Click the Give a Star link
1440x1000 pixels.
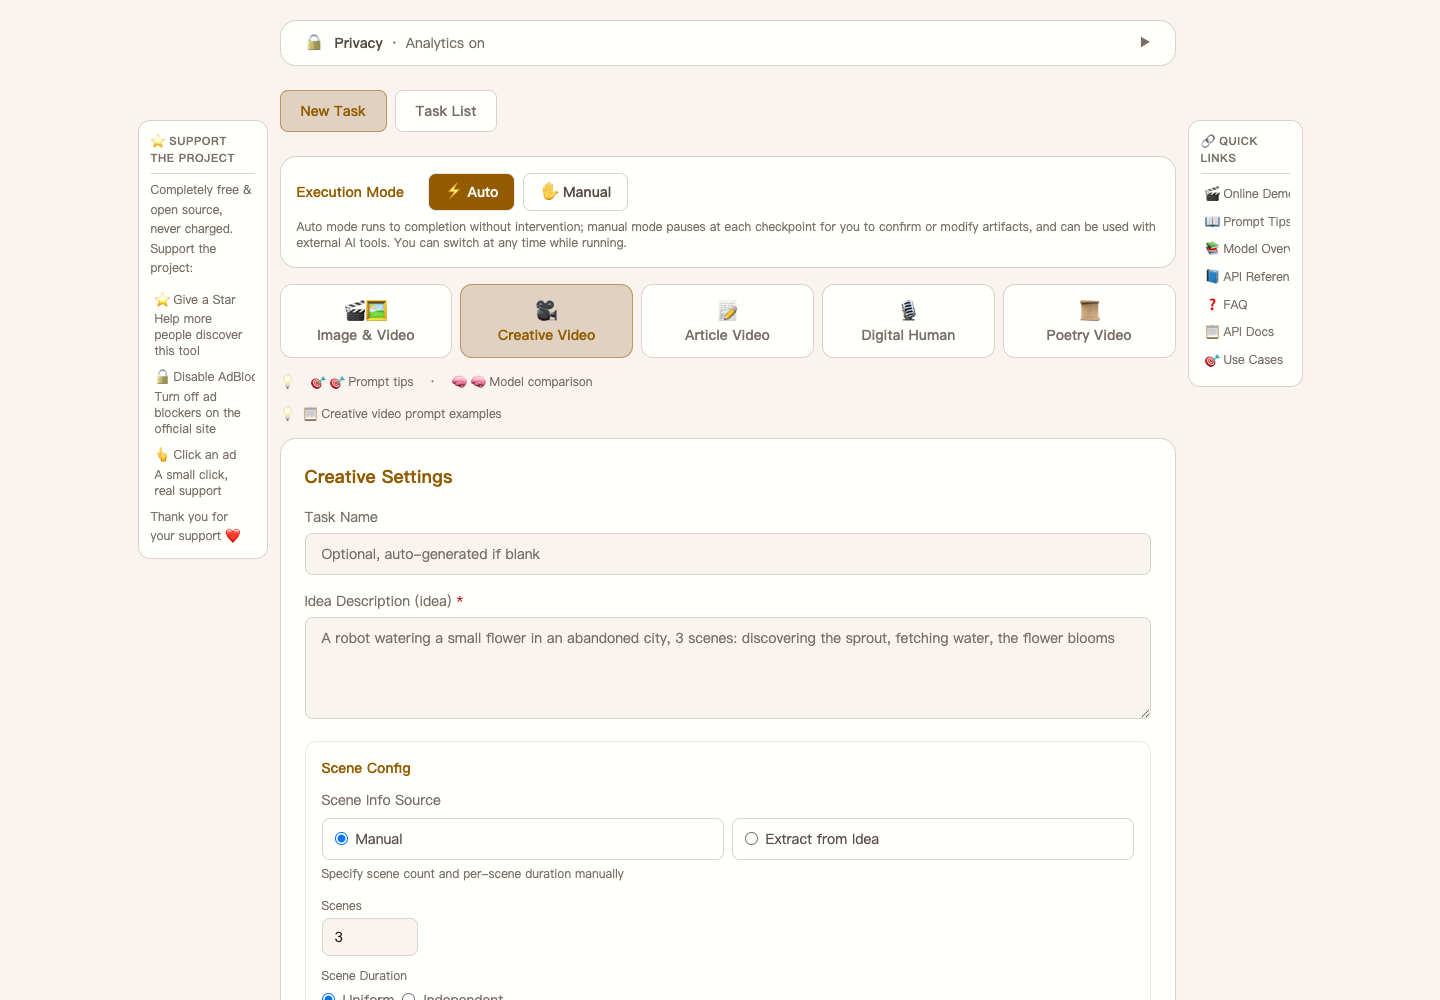click(195, 300)
